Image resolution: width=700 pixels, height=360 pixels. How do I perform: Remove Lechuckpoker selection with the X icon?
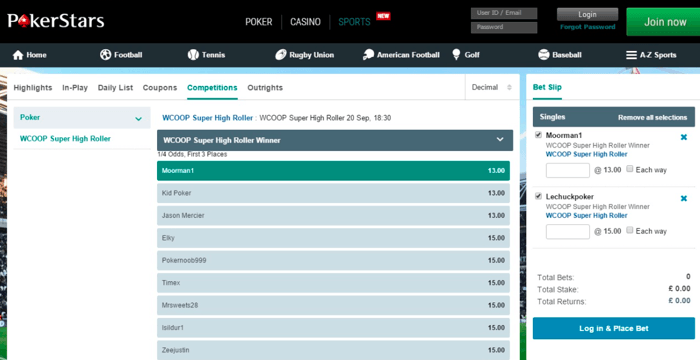pos(683,198)
